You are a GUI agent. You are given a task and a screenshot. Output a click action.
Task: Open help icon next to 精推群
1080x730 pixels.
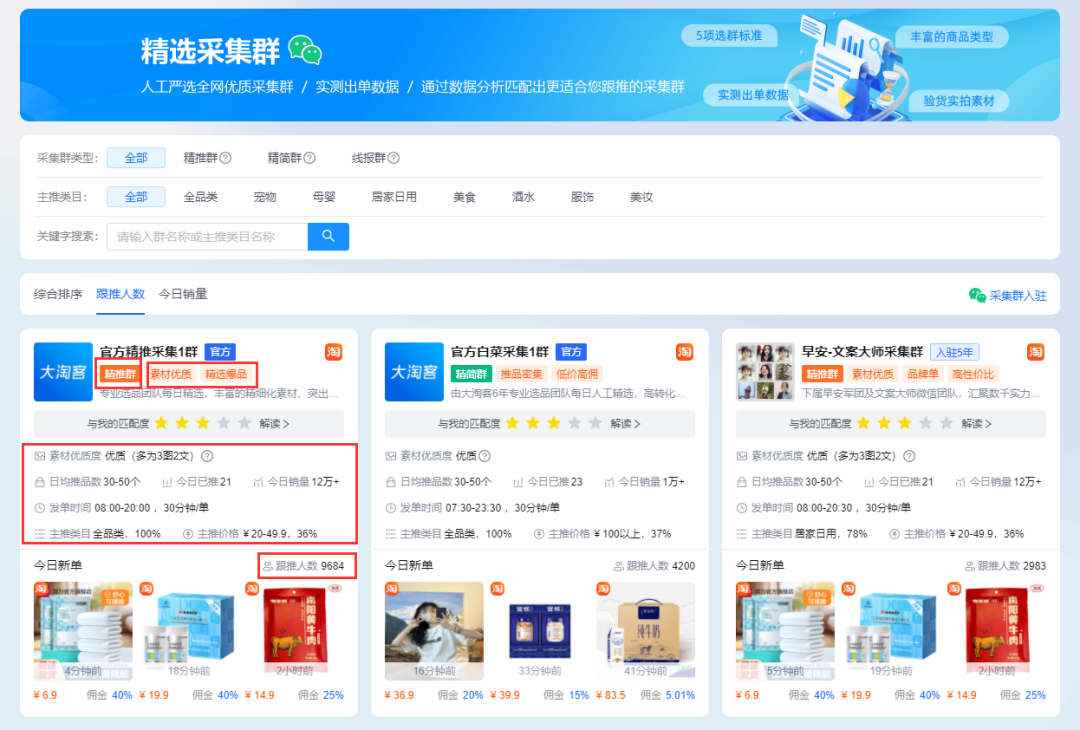coord(225,158)
